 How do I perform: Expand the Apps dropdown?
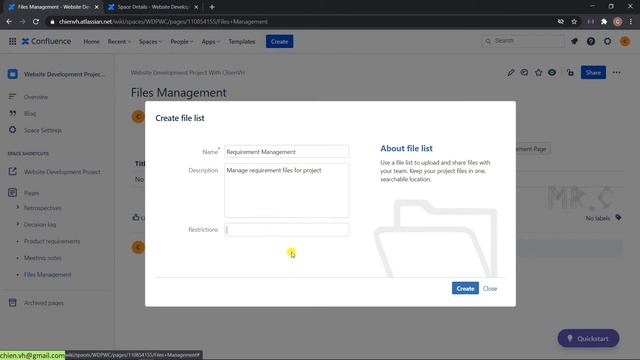click(211, 42)
